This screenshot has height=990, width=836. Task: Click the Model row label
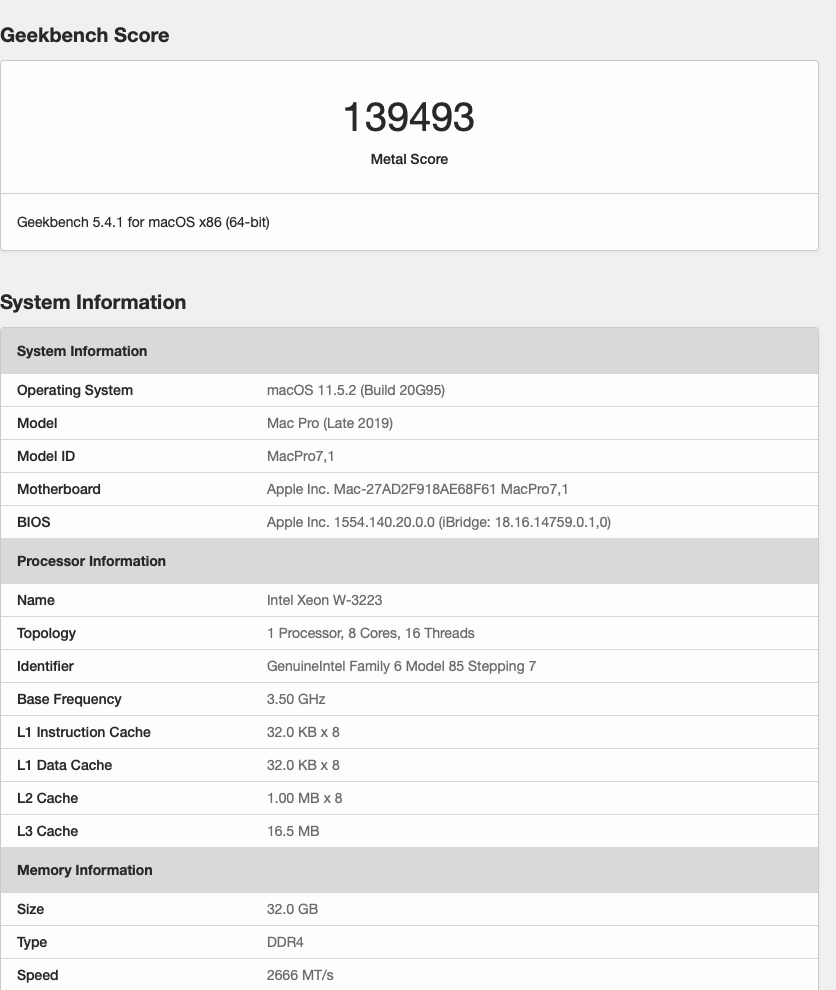(x=37, y=423)
